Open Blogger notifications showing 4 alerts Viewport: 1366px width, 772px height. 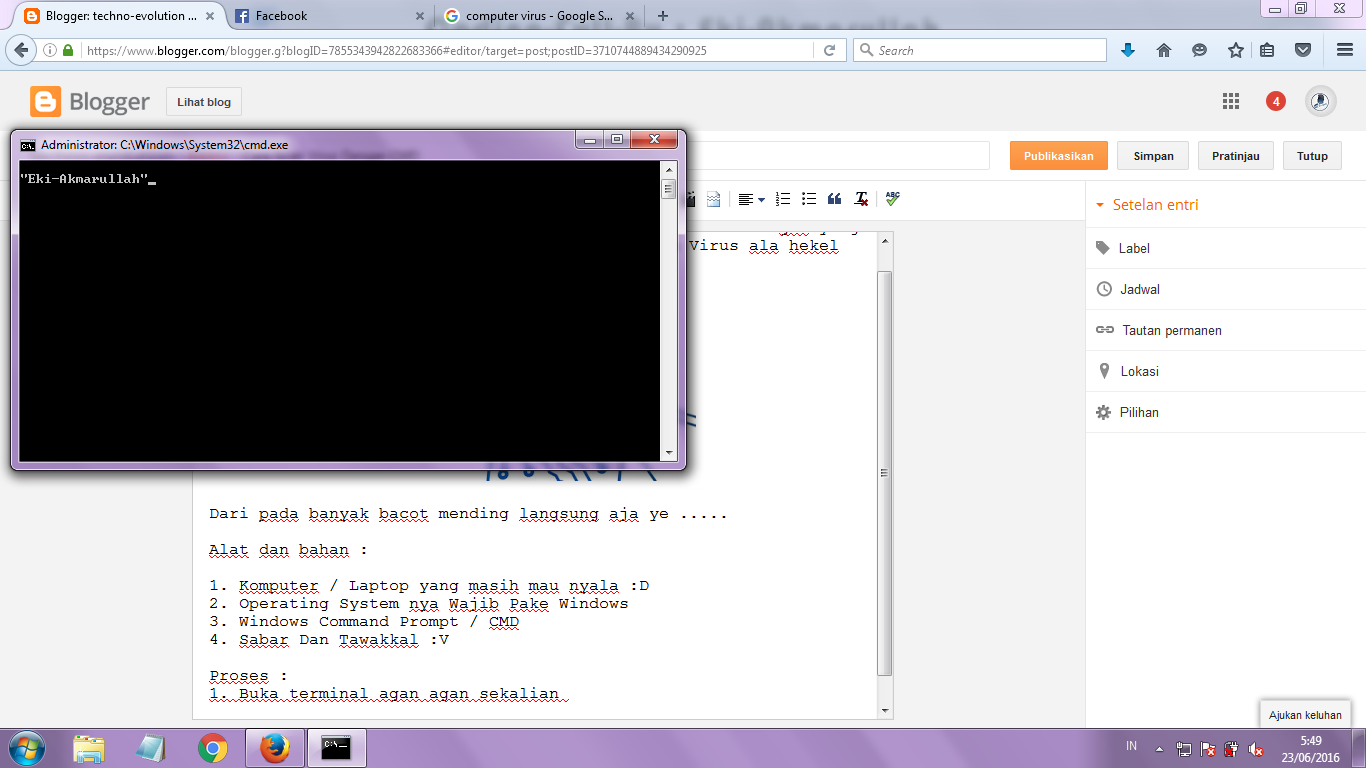pos(1275,101)
